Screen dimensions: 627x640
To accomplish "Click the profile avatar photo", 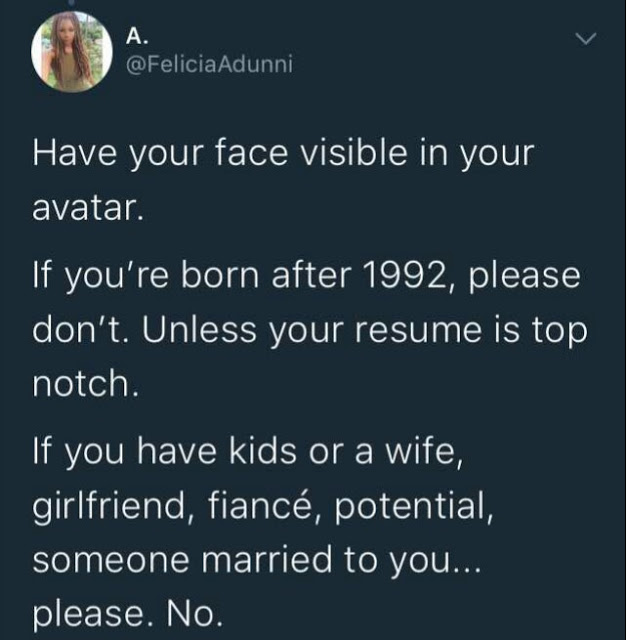I will point(70,51).
